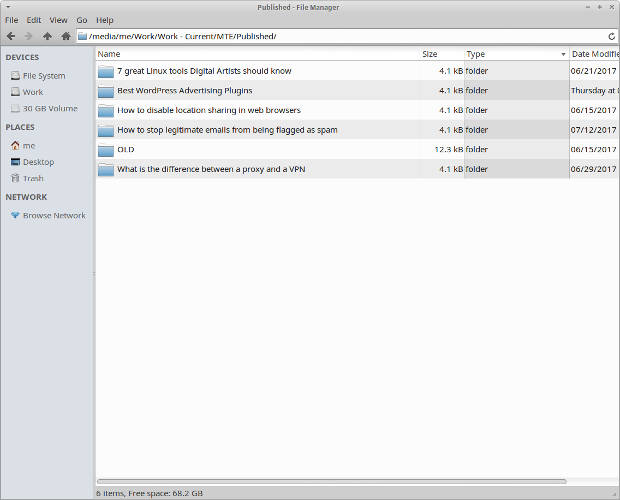Click the 06/29/2017 modified date
This screenshot has height=500, width=620.
(594, 169)
